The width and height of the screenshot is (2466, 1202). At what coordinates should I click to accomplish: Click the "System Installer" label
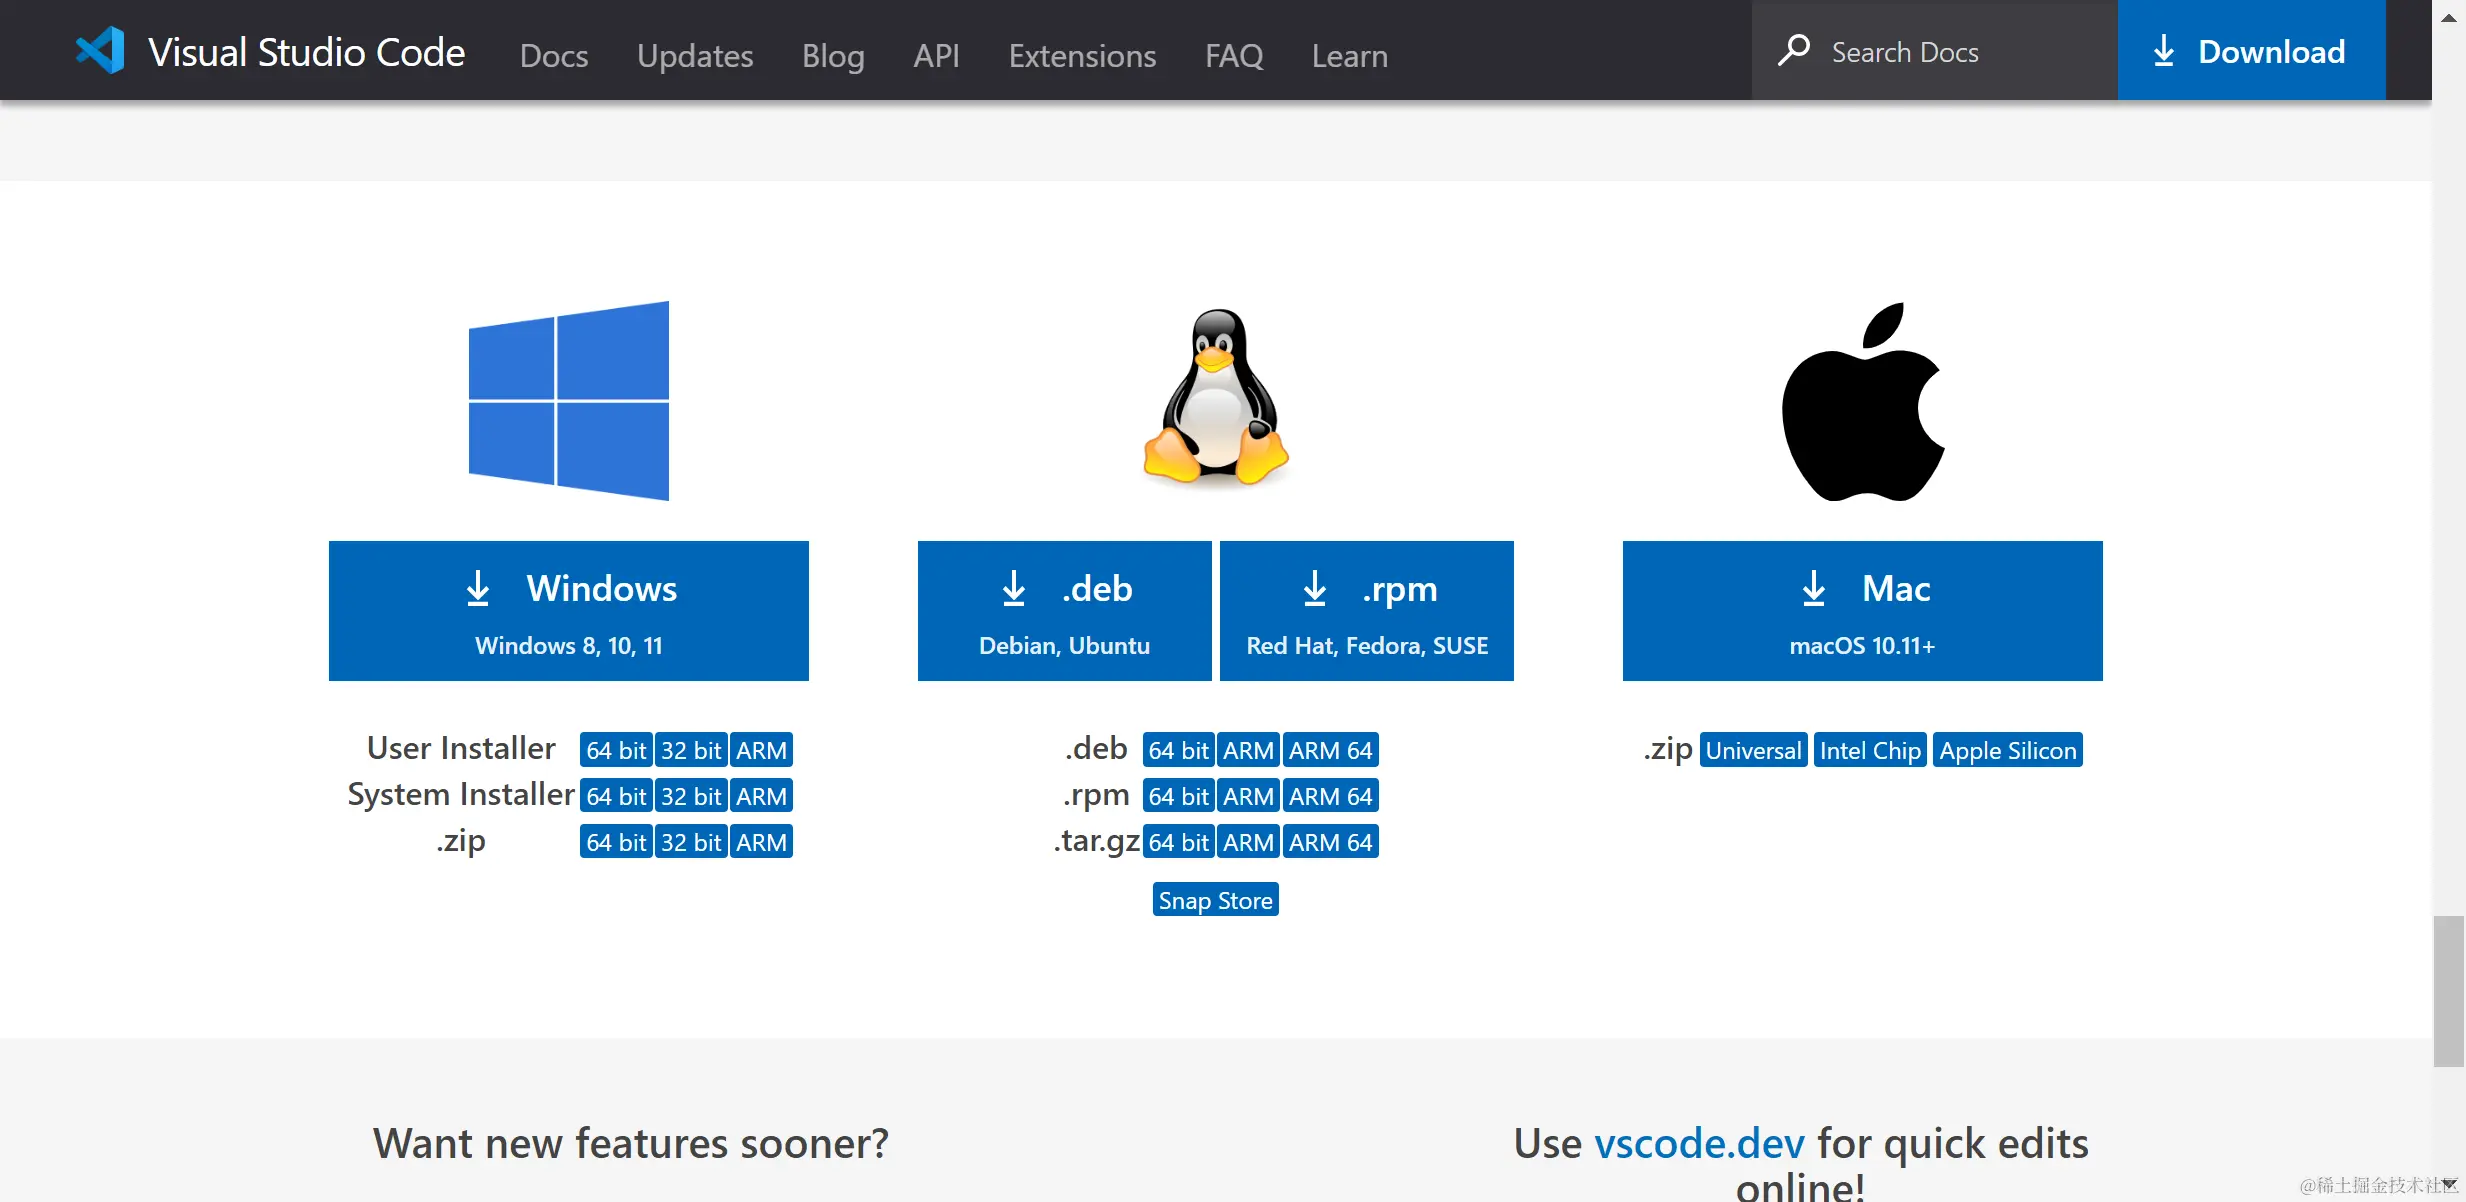(461, 794)
